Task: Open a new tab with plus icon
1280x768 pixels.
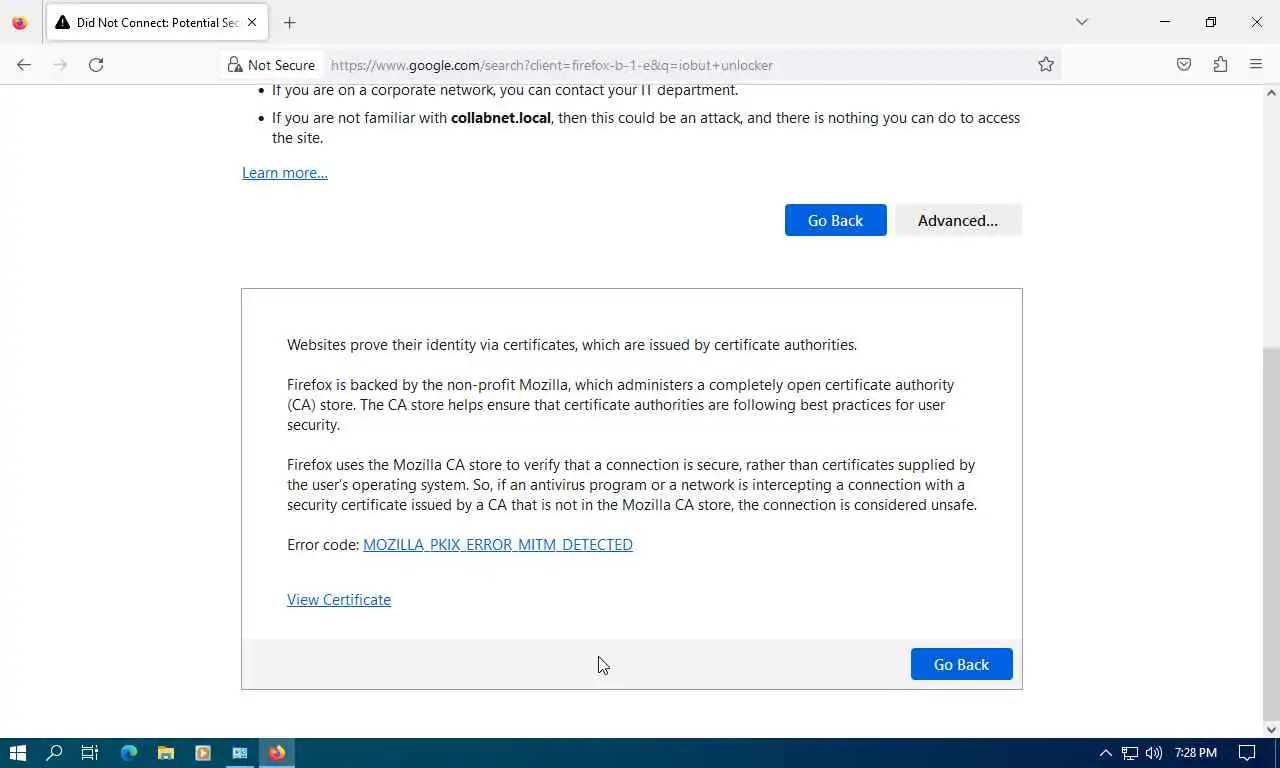Action: [289, 22]
